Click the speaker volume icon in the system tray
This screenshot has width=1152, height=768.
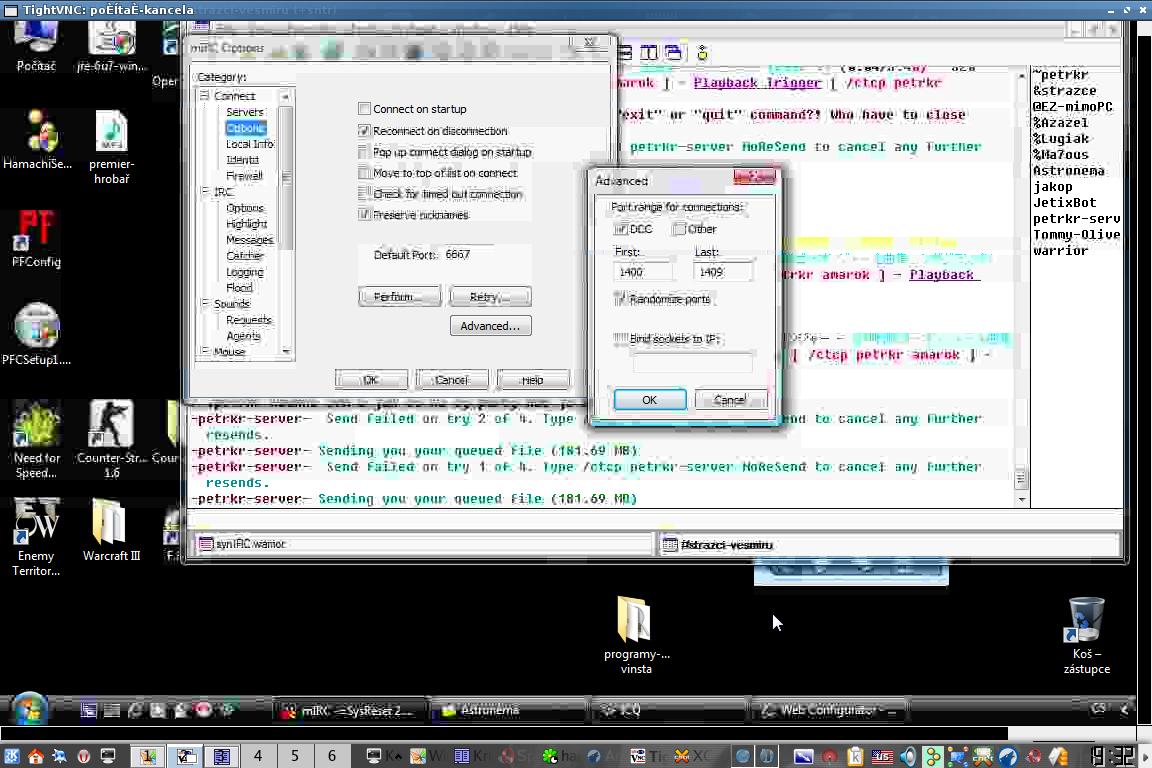click(x=908, y=756)
